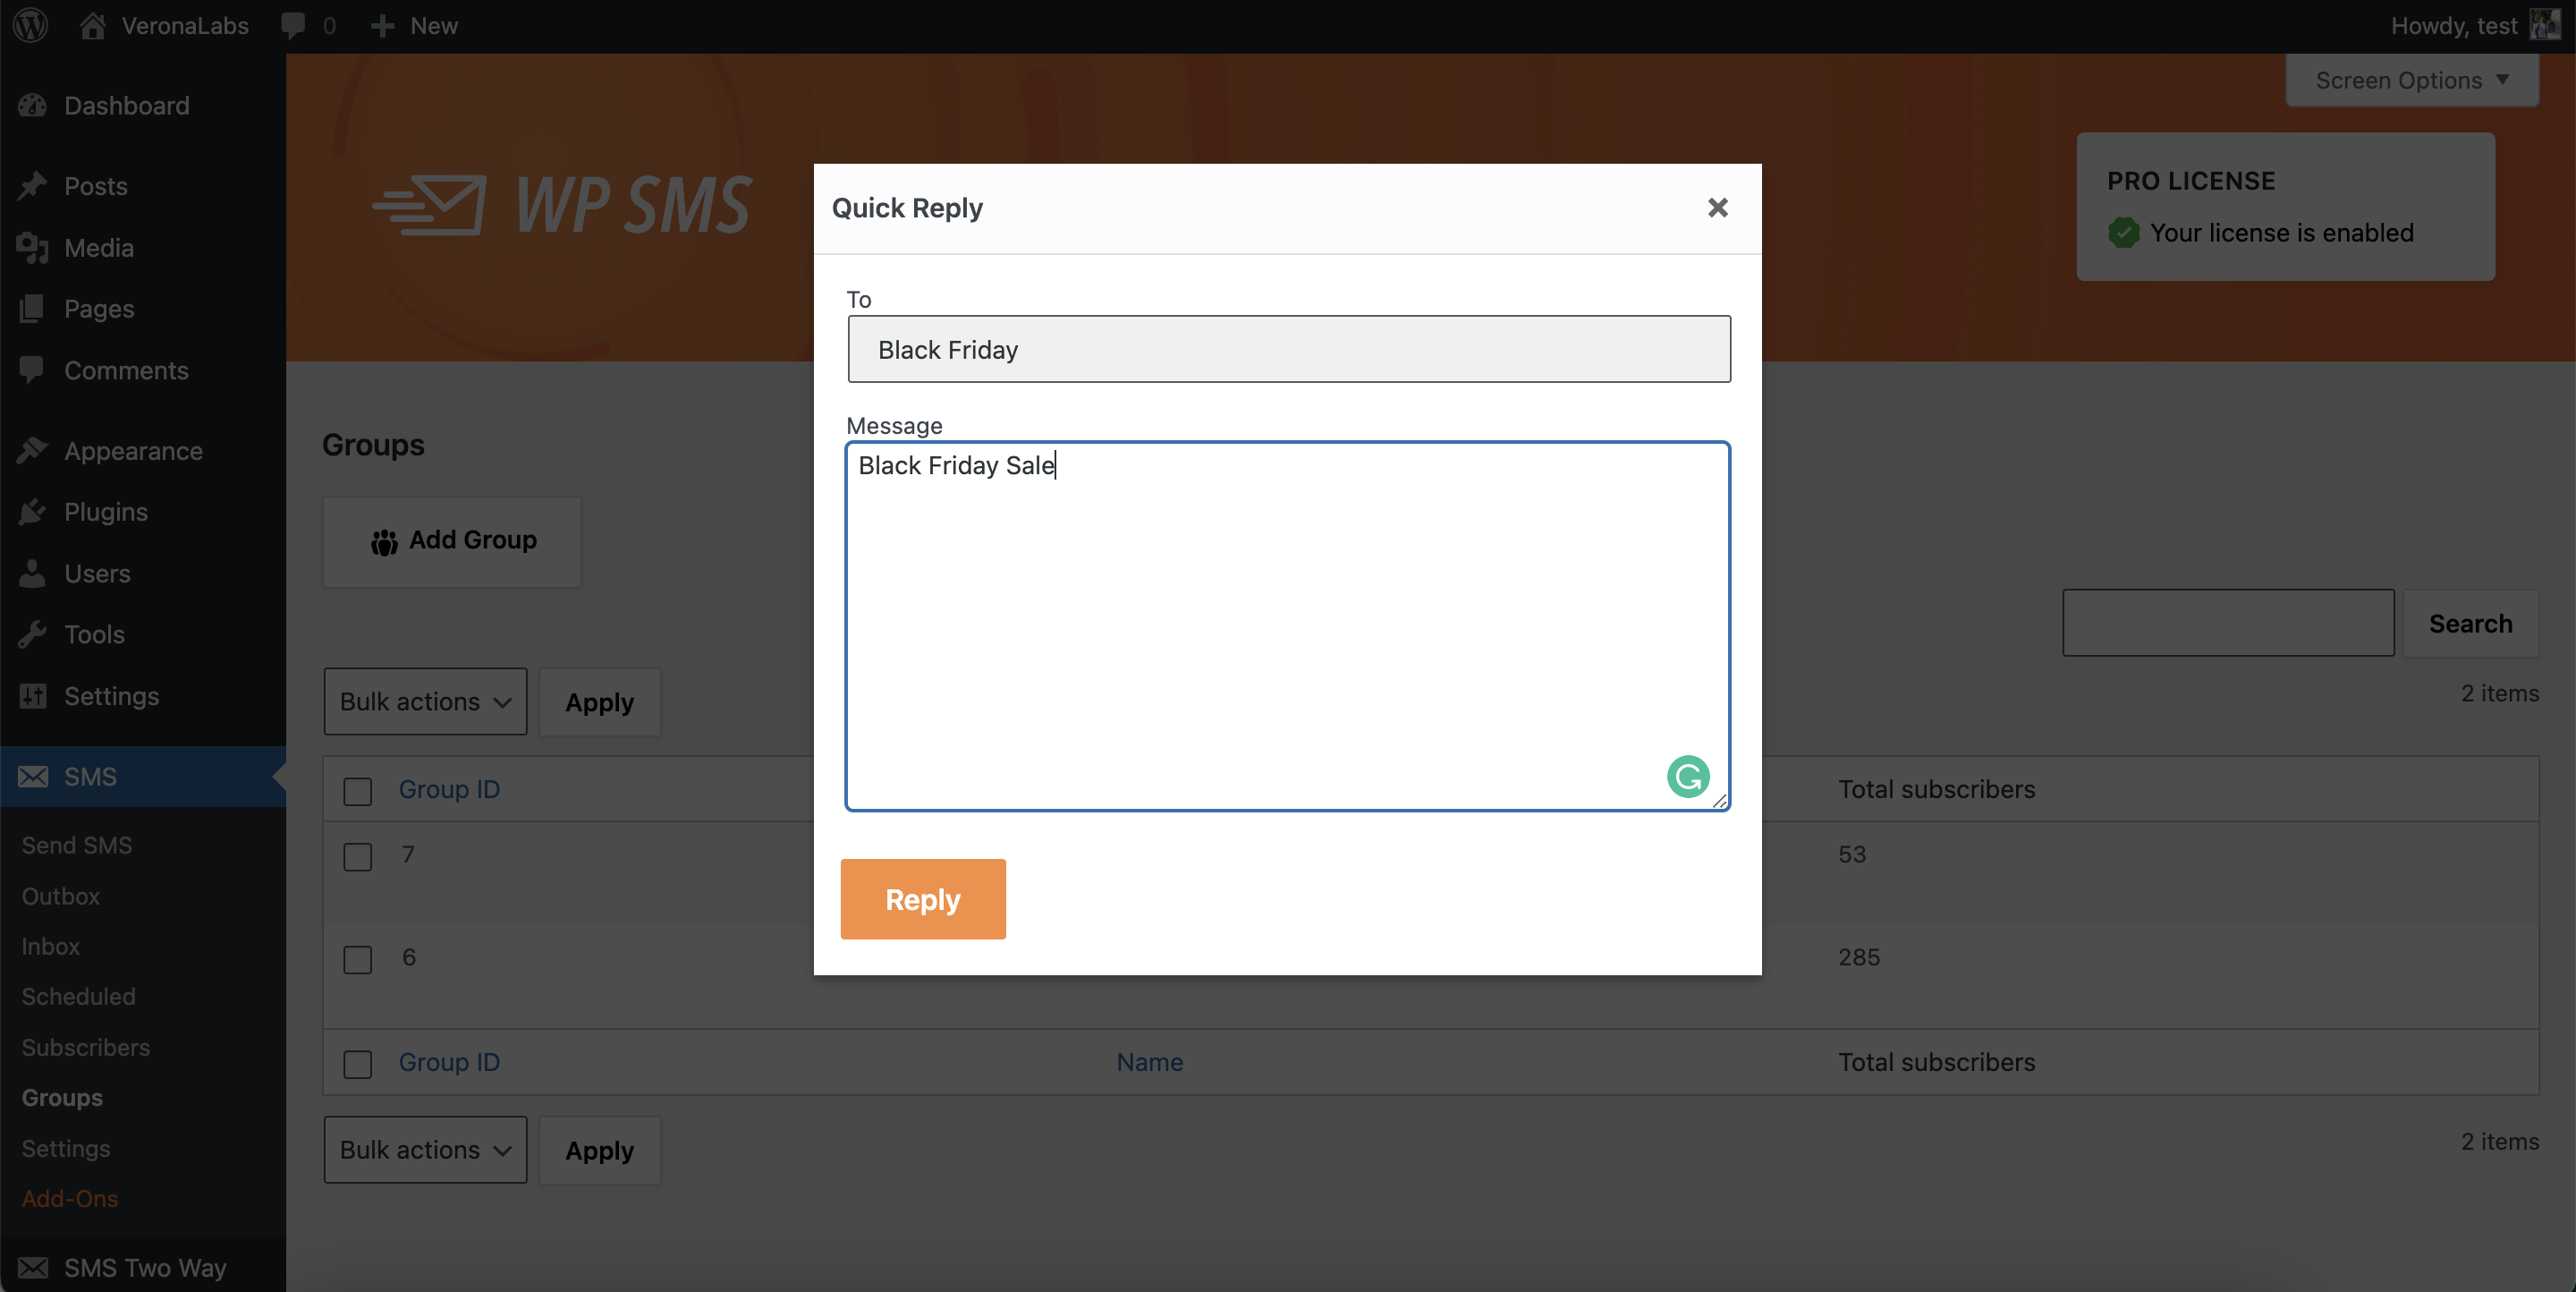
Task: Click the WP SMS logo
Action: [x=562, y=206]
